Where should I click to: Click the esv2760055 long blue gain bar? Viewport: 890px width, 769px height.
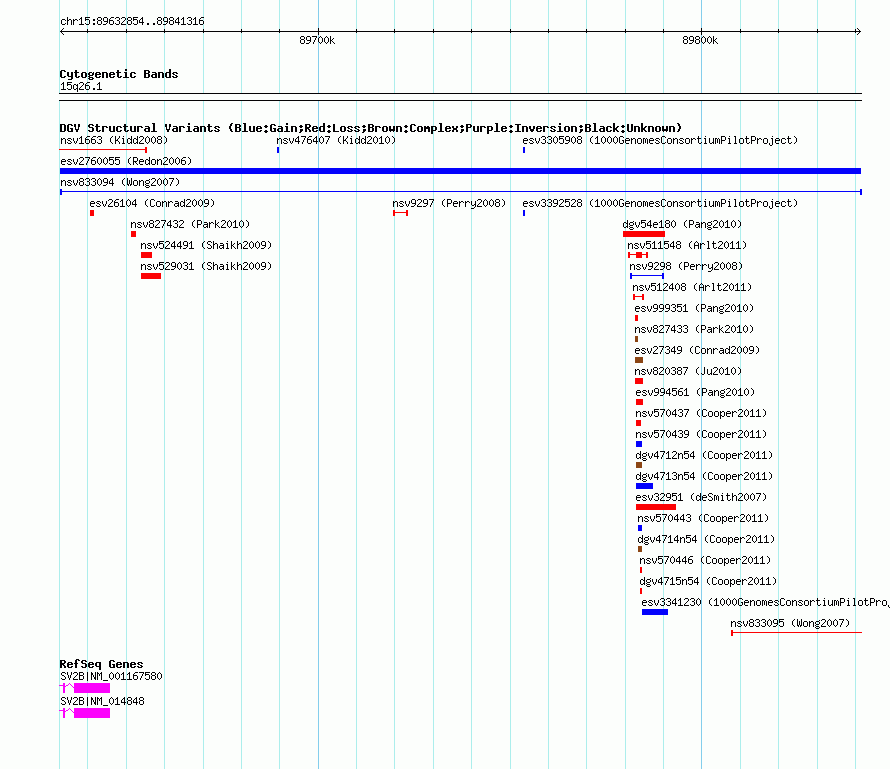[460, 171]
